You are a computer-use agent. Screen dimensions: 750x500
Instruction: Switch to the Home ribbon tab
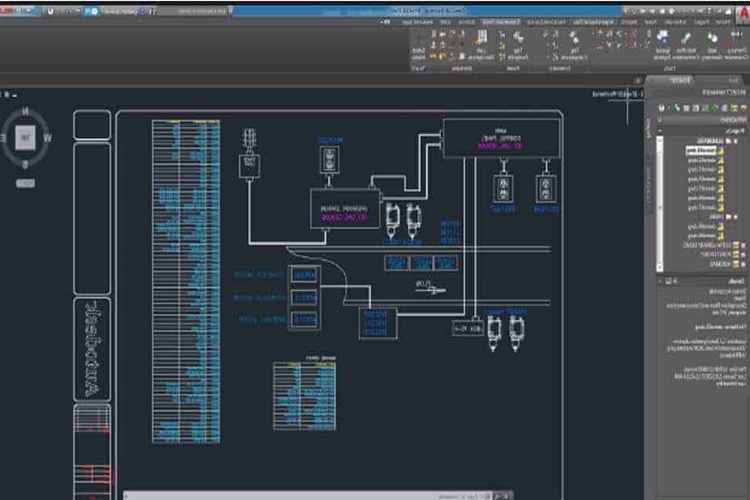pos(723,22)
